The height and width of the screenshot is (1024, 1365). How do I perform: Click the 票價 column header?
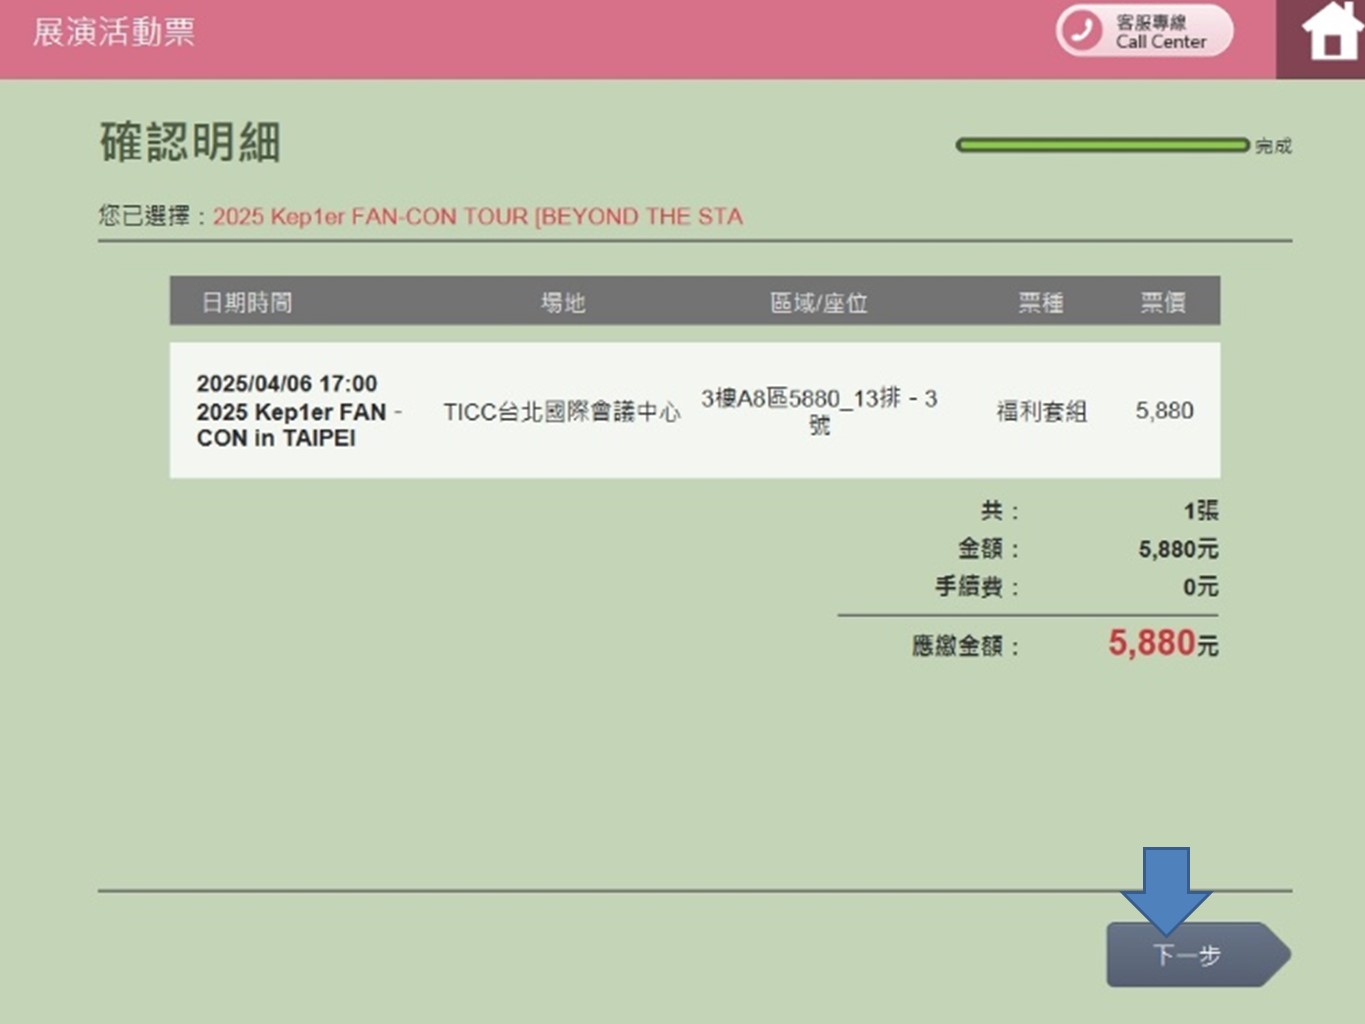[x=1164, y=303]
